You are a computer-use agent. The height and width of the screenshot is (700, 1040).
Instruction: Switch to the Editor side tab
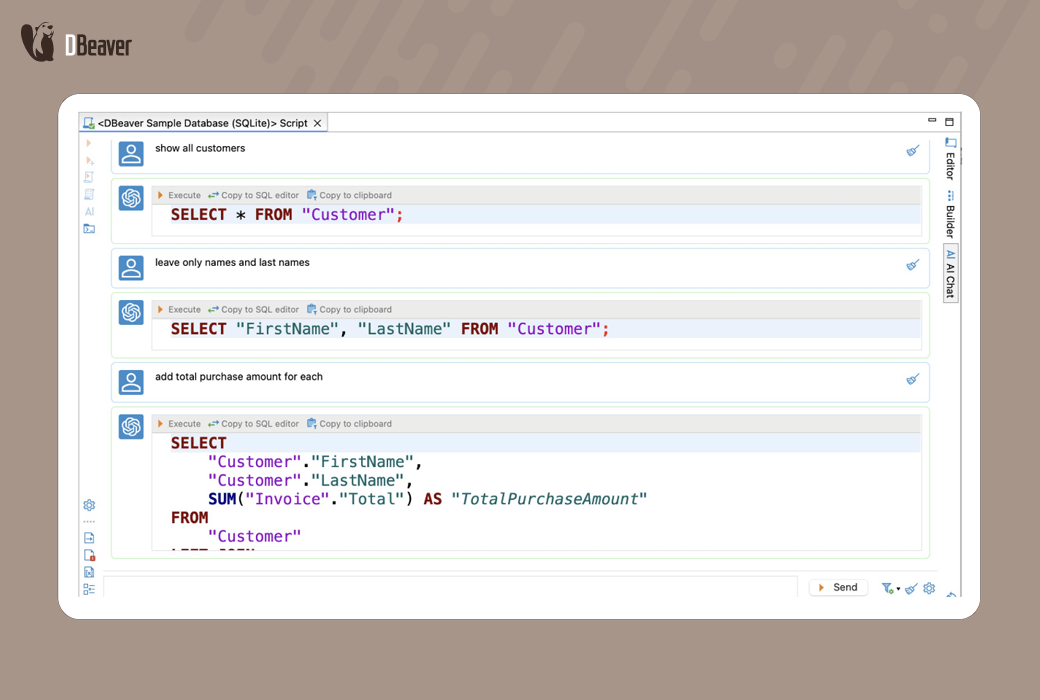click(x=950, y=160)
